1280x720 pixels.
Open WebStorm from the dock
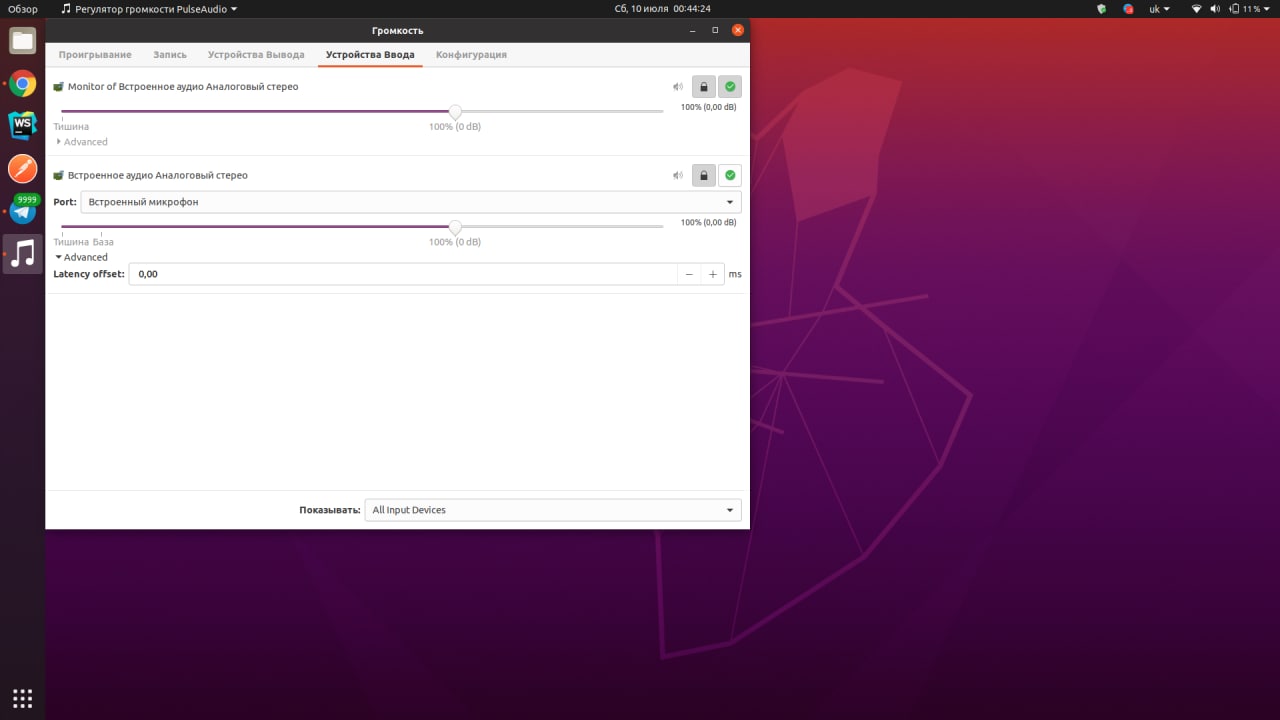click(x=23, y=126)
